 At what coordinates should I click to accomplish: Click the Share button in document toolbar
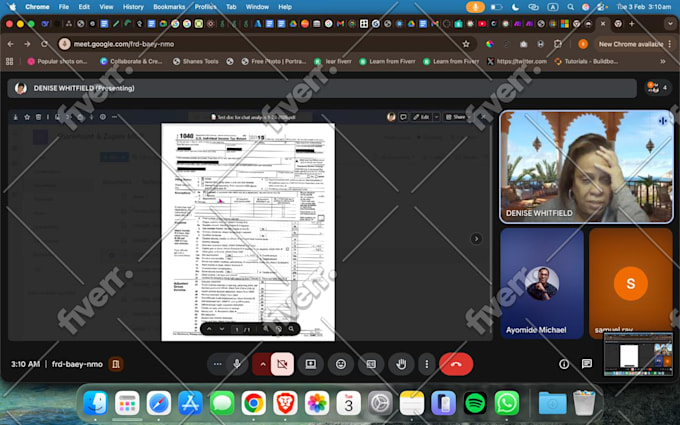click(x=456, y=117)
